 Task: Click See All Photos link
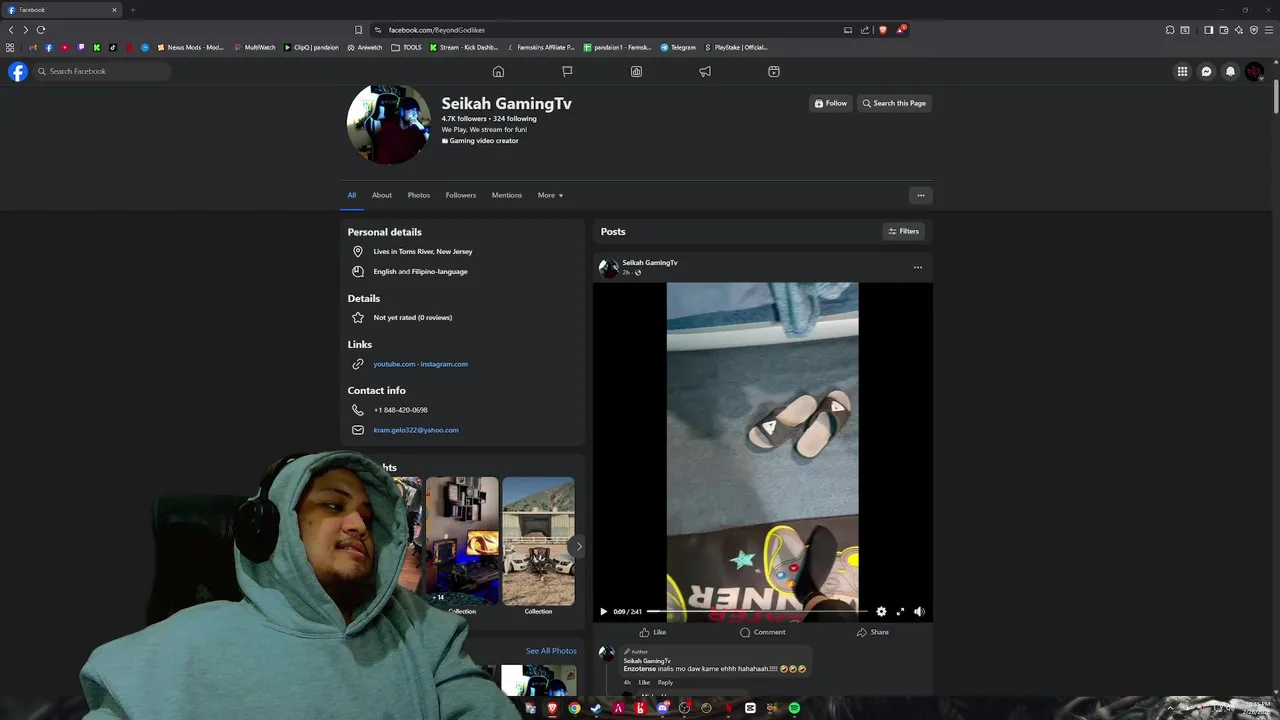(551, 651)
